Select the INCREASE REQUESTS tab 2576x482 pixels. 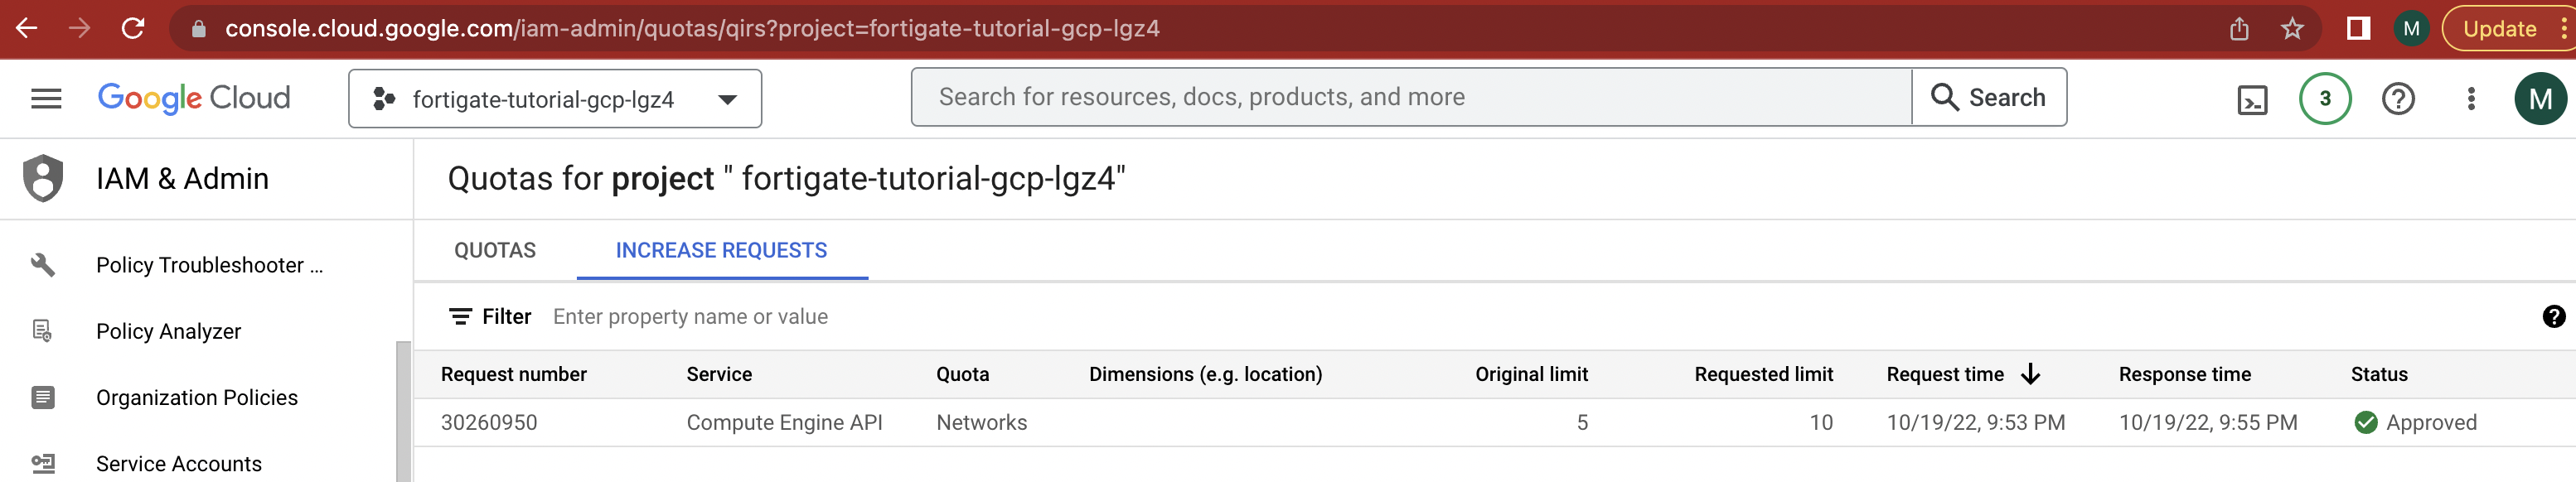click(x=721, y=250)
